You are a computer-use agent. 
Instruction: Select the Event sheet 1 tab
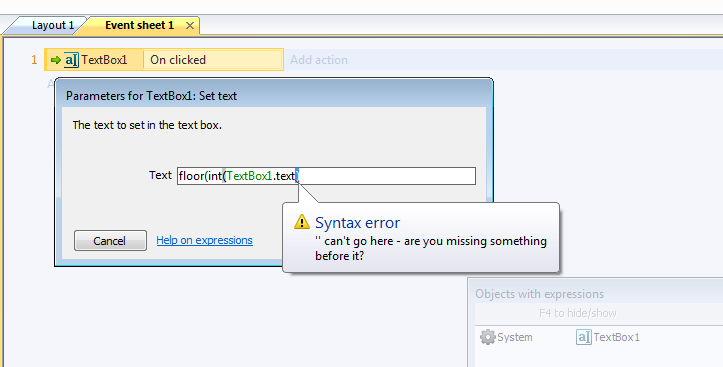(x=139, y=25)
